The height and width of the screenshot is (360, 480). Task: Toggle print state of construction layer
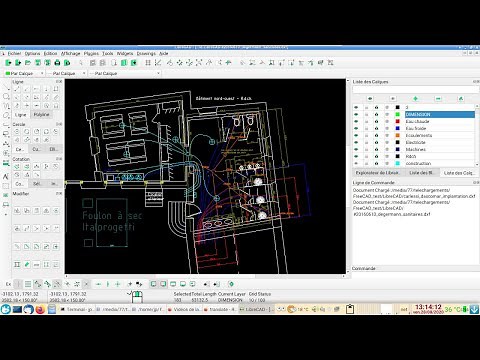377,163
